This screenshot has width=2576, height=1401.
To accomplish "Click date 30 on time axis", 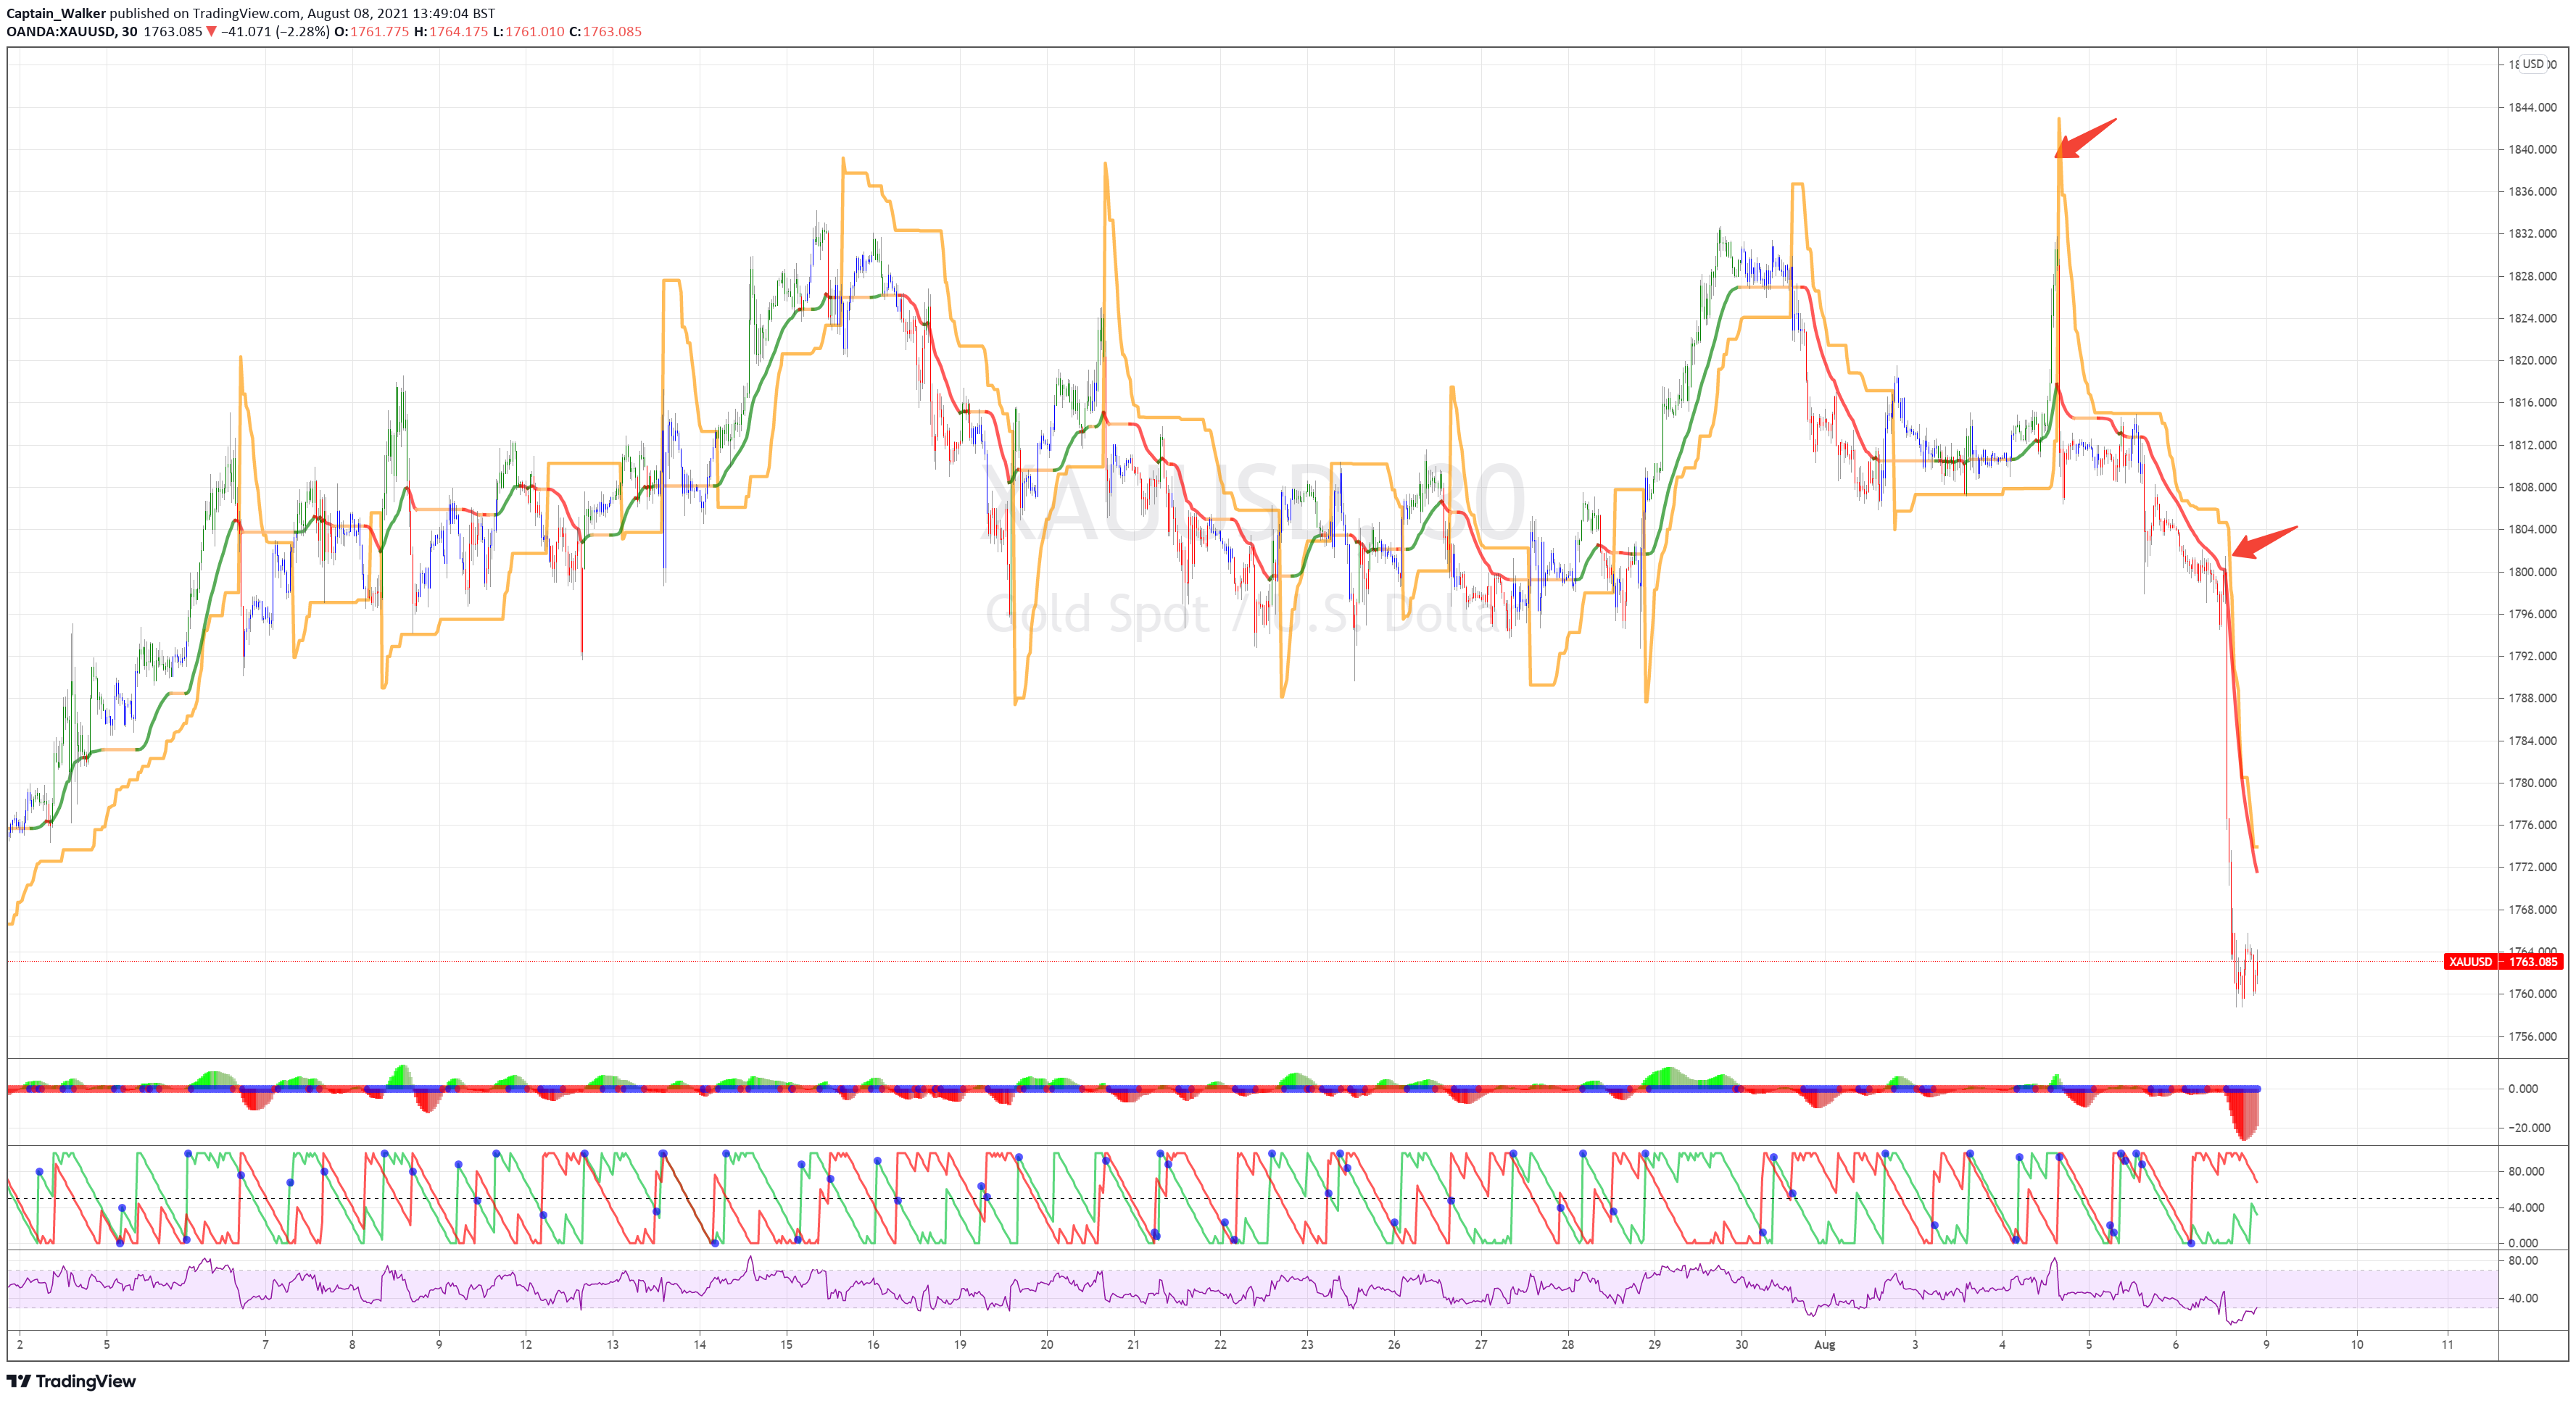I will [x=1741, y=1344].
